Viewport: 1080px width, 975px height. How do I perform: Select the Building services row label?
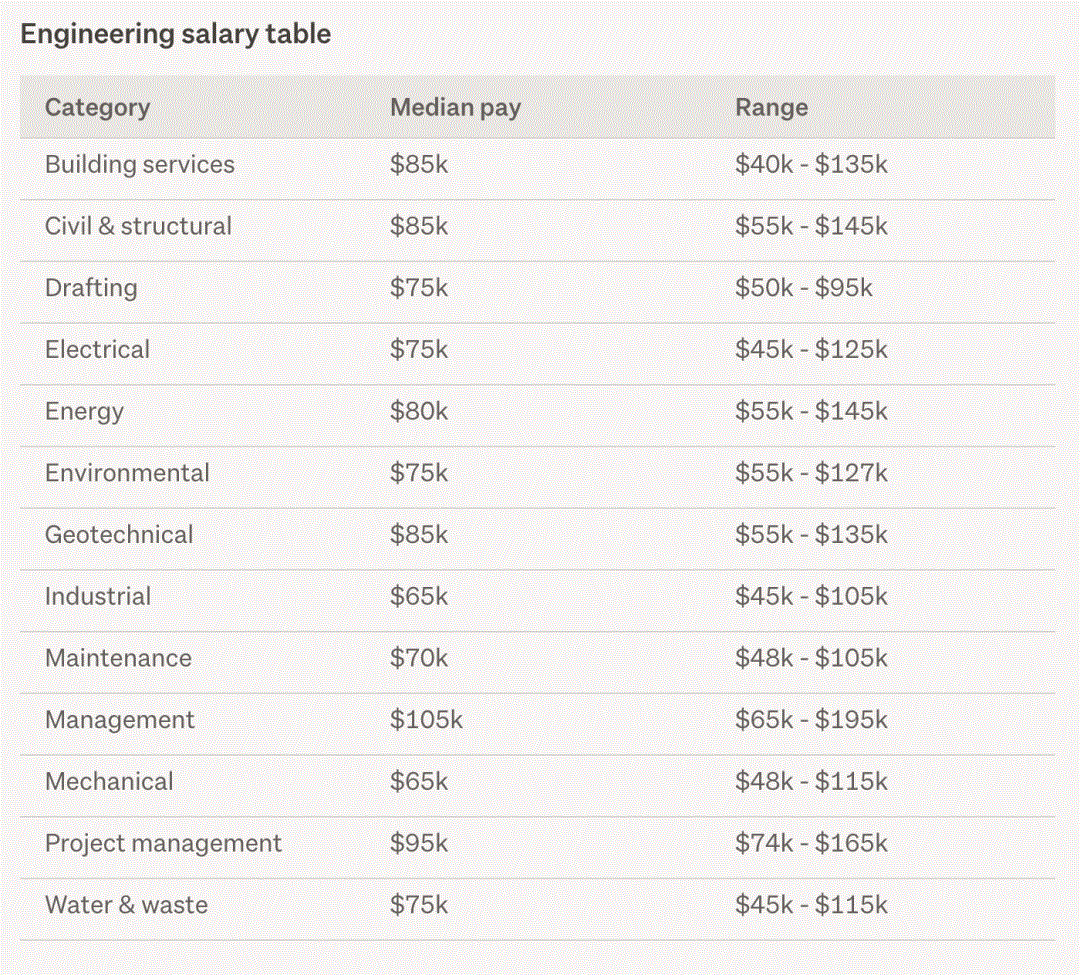[x=140, y=165]
